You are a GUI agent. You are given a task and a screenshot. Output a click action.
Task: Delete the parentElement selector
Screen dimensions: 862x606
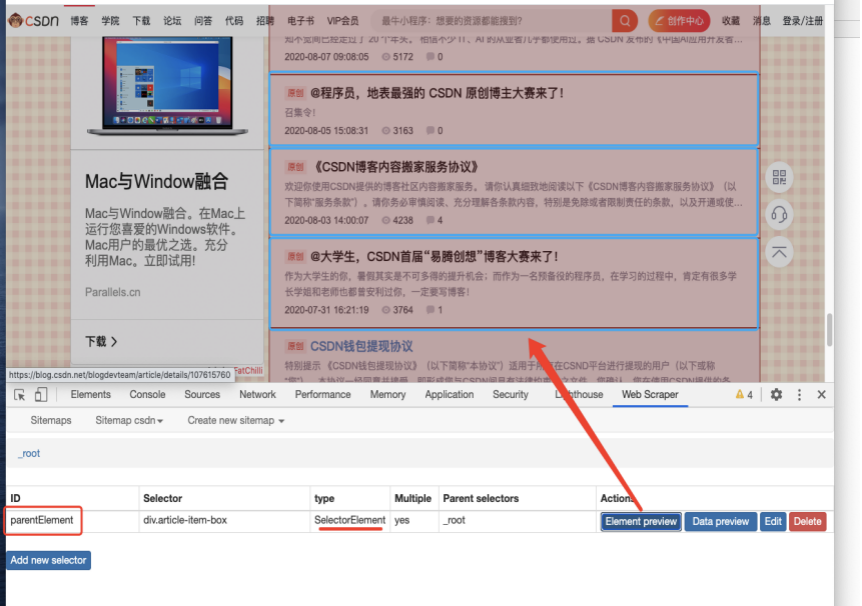click(x=807, y=521)
